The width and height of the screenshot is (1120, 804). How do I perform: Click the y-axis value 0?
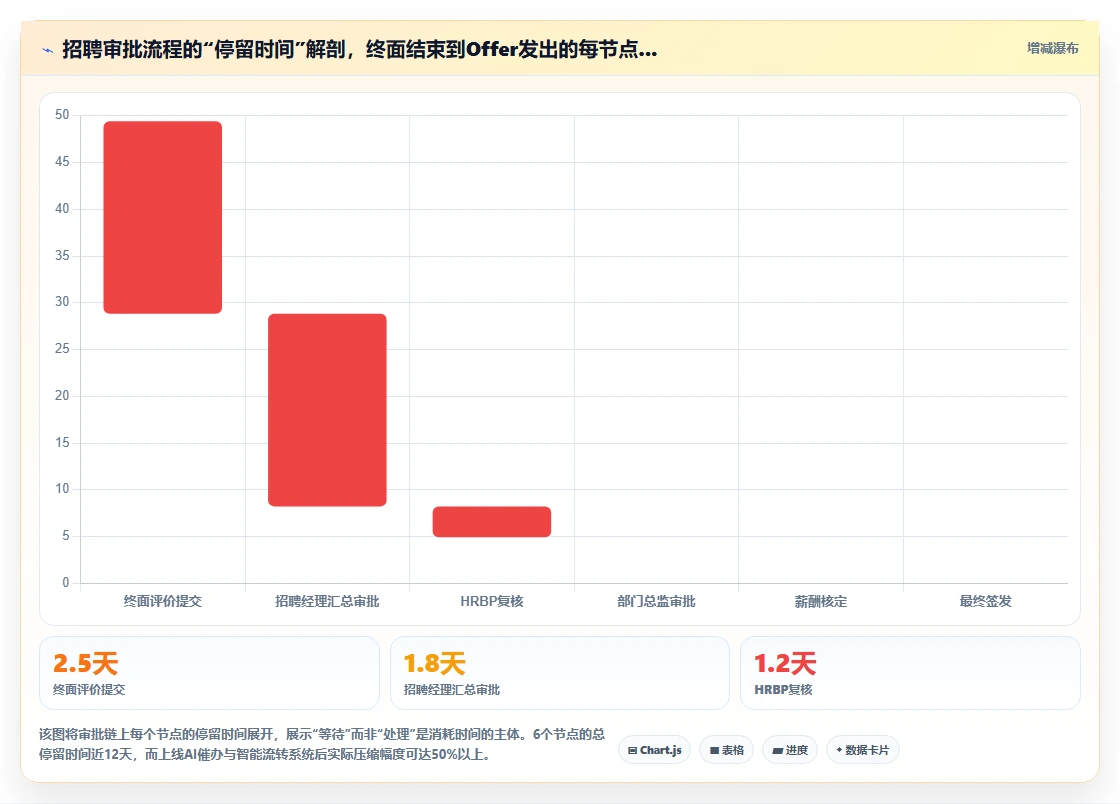[66, 583]
